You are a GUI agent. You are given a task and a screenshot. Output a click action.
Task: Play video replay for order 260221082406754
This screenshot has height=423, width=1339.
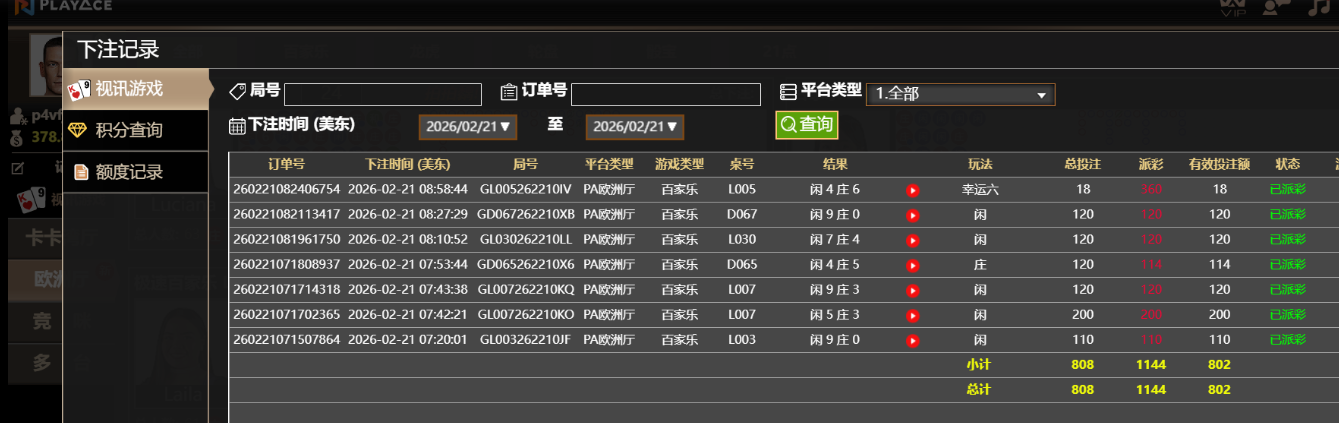[x=912, y=190]
